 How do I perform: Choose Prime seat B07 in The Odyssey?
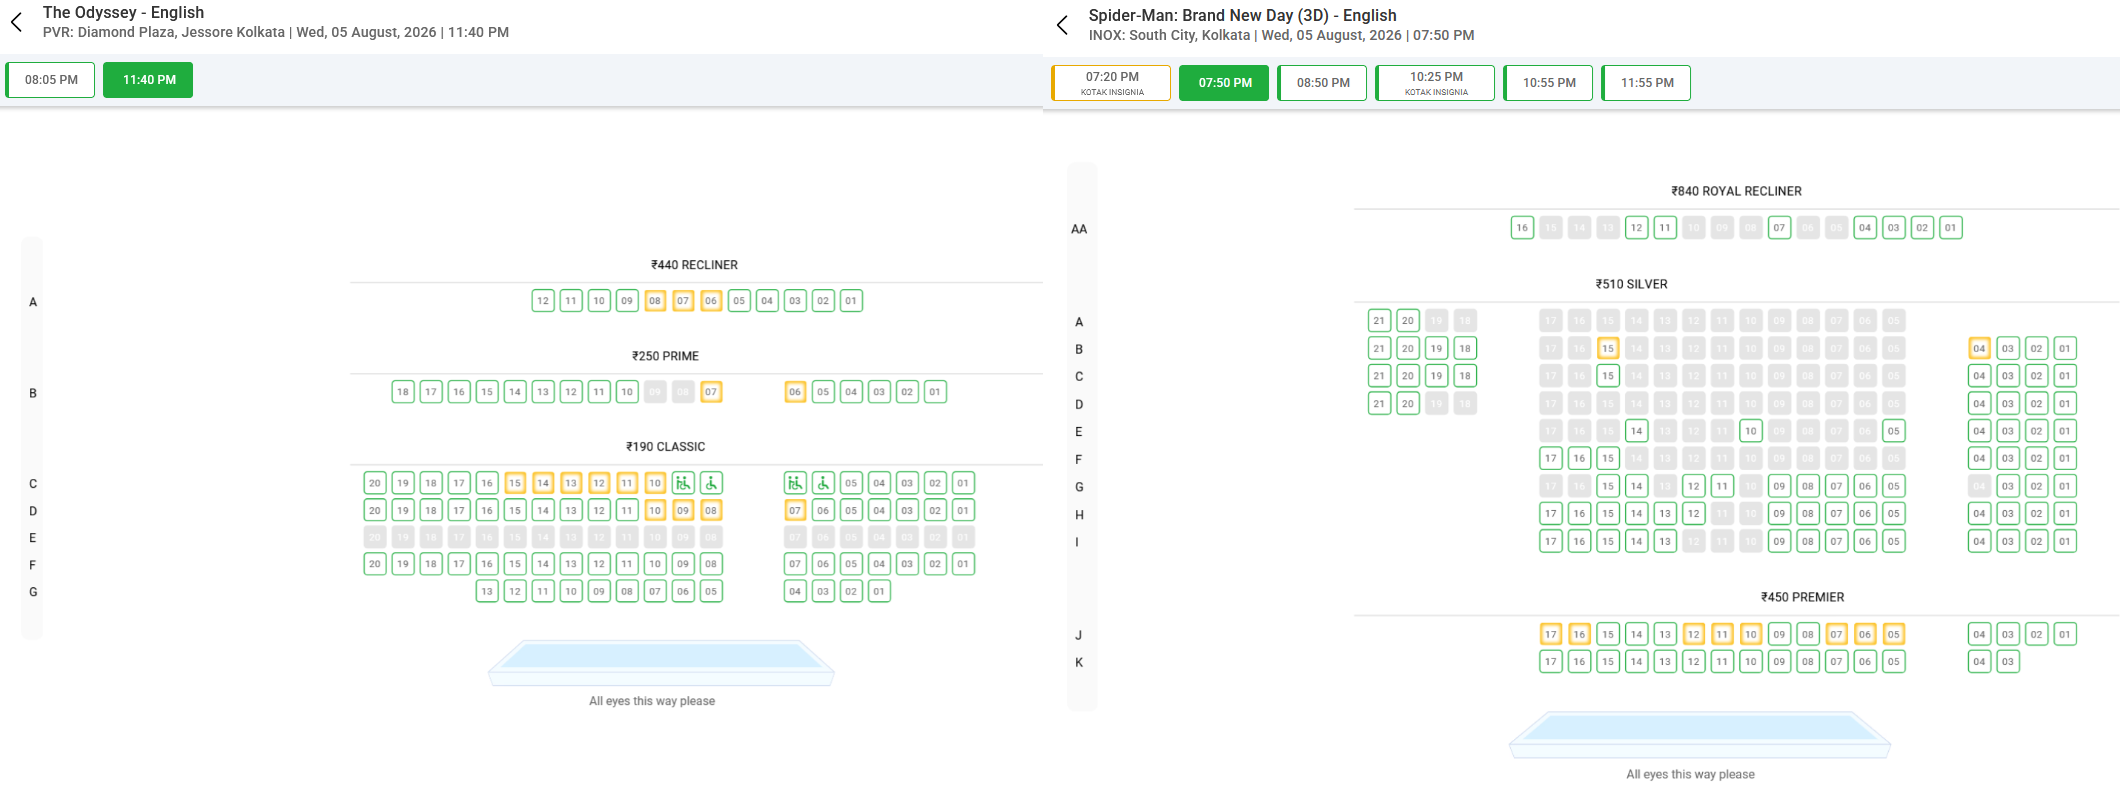tap(711, 392)
